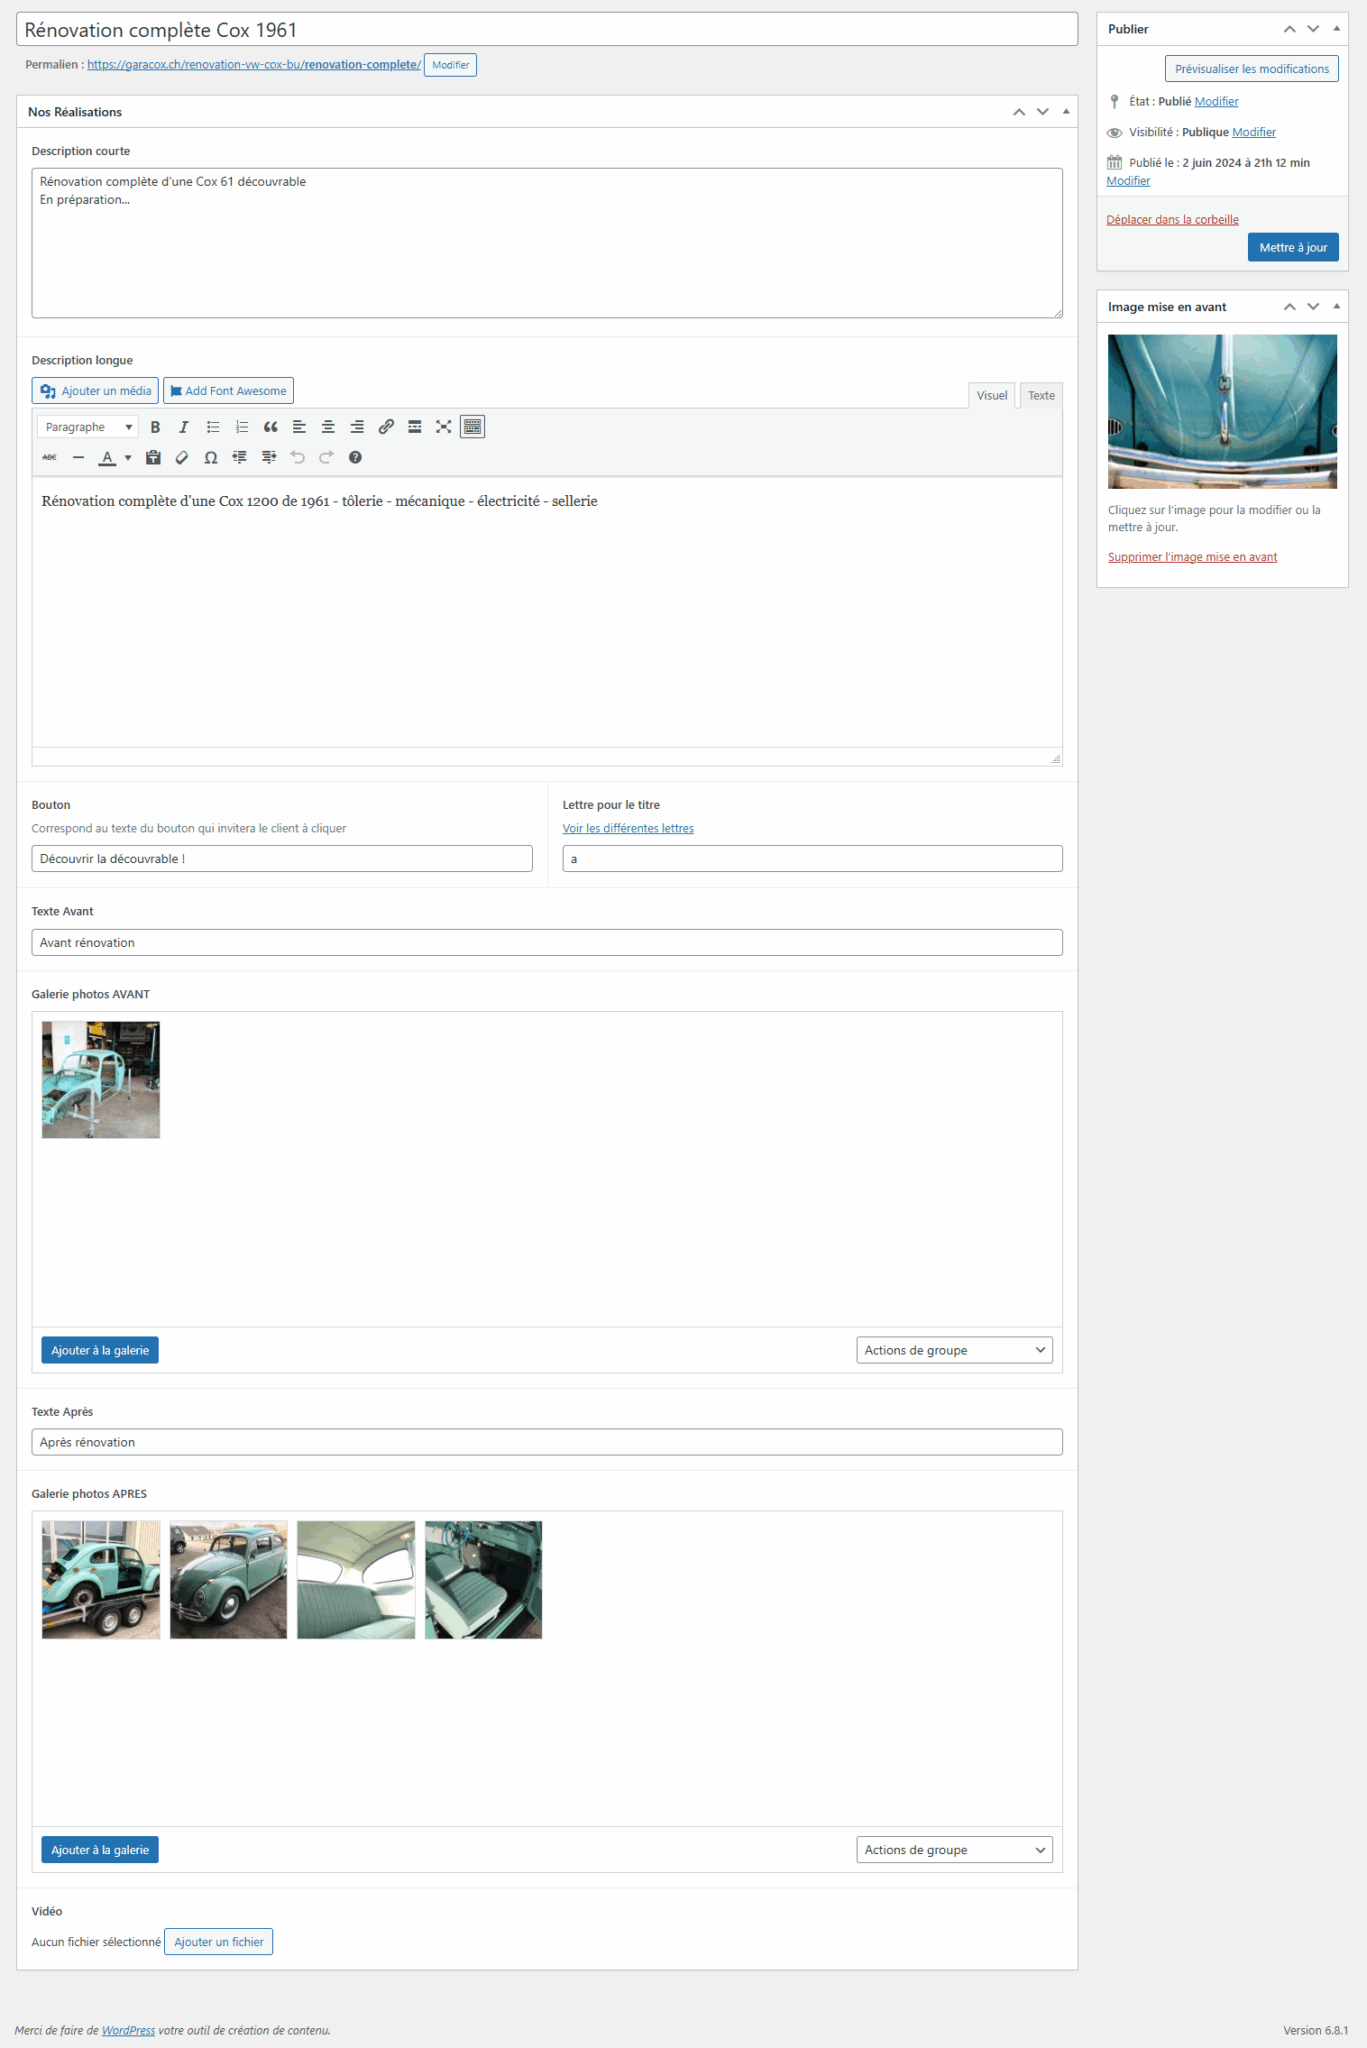1367x2048 pixels.
Task: Click the Bouton text field
Action: pyautogui.click(x=282, y=859)
